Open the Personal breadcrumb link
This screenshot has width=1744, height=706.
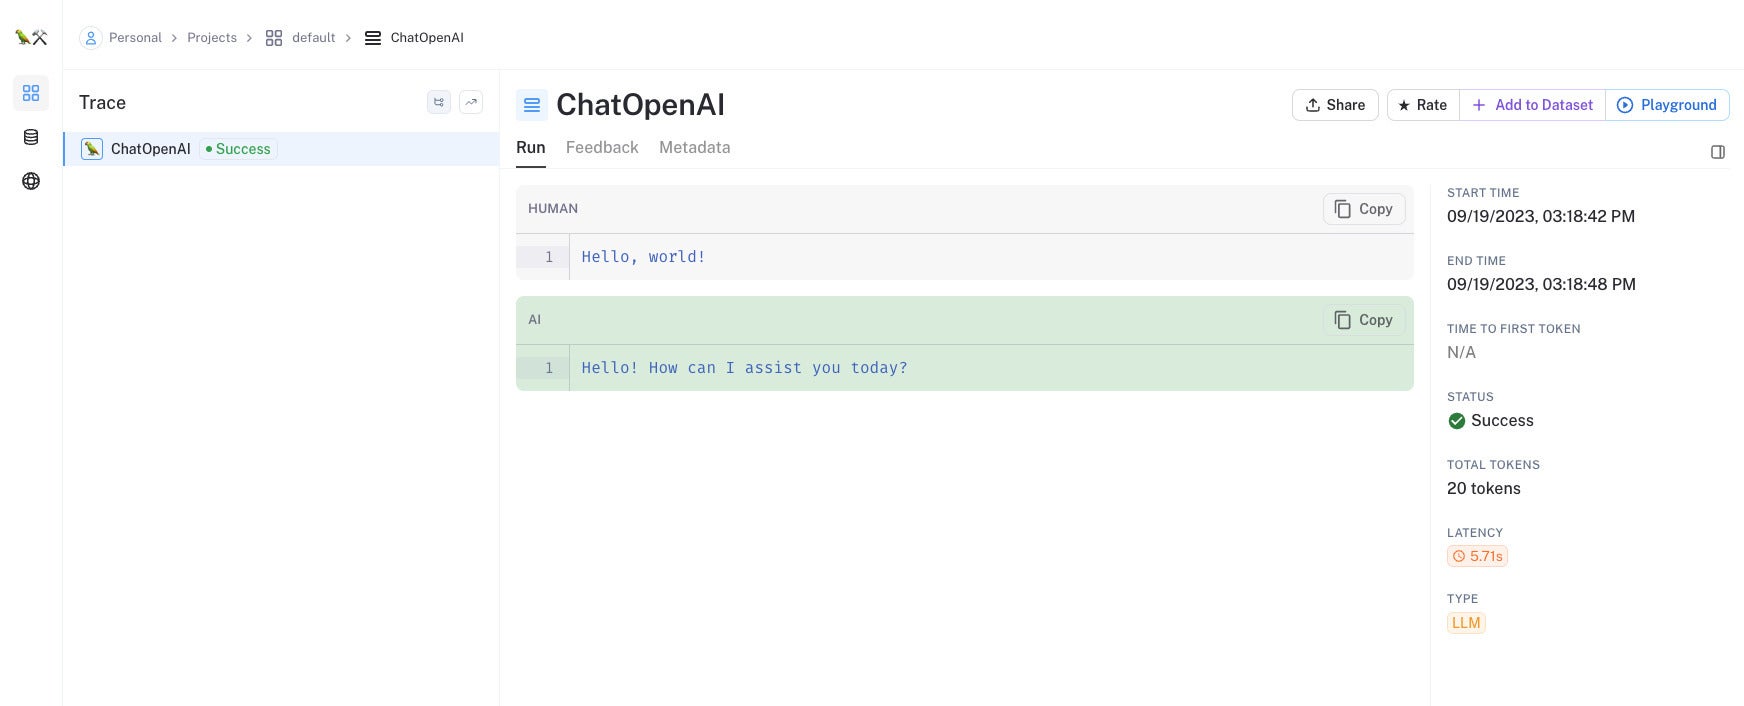pyautogui.click(x=135, y=38)
